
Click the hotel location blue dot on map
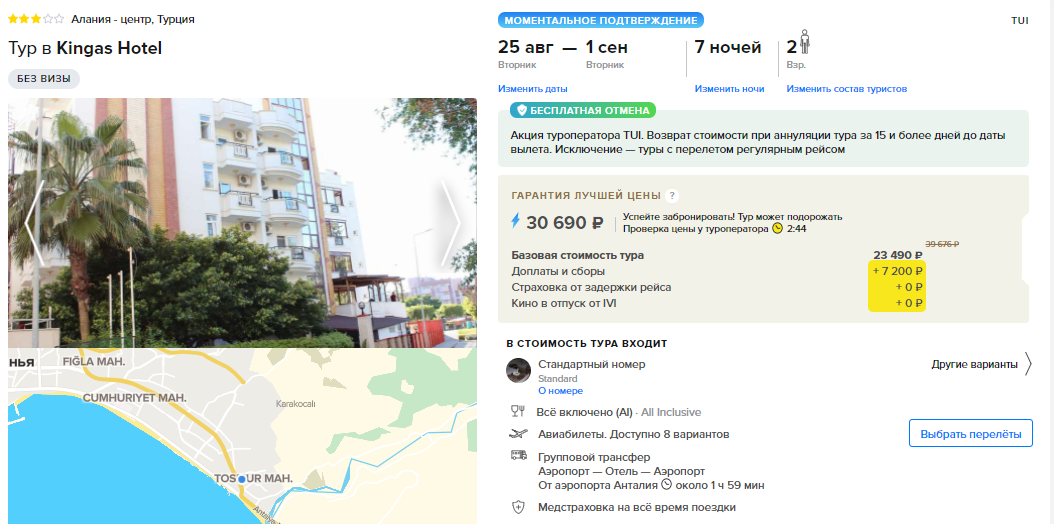[x=241, y=479]
